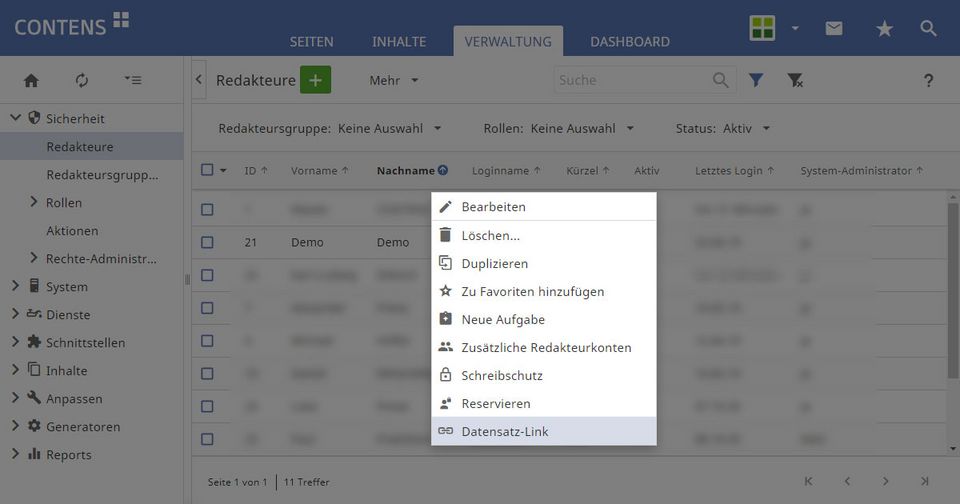Open the Redakteursgruppe filter dropdown
Image resolution: width=960 pixels, height=504 pixels.
(330, 128)
